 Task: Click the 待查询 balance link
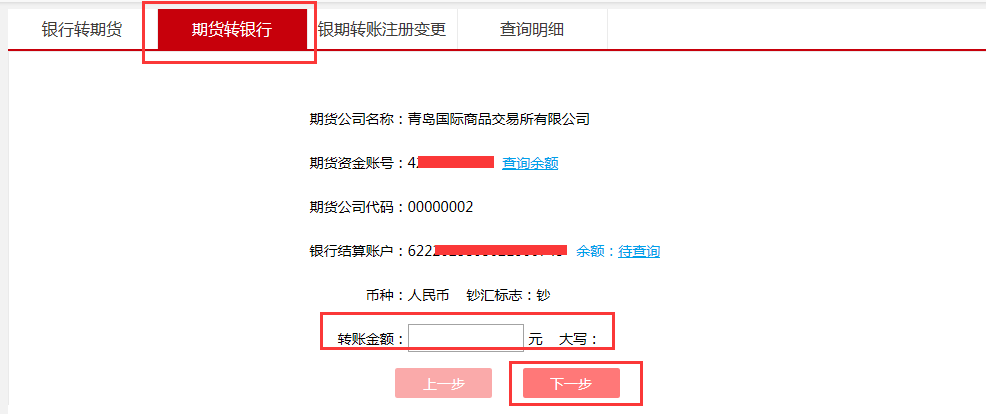pyautogui.click(x=639, y=252)
